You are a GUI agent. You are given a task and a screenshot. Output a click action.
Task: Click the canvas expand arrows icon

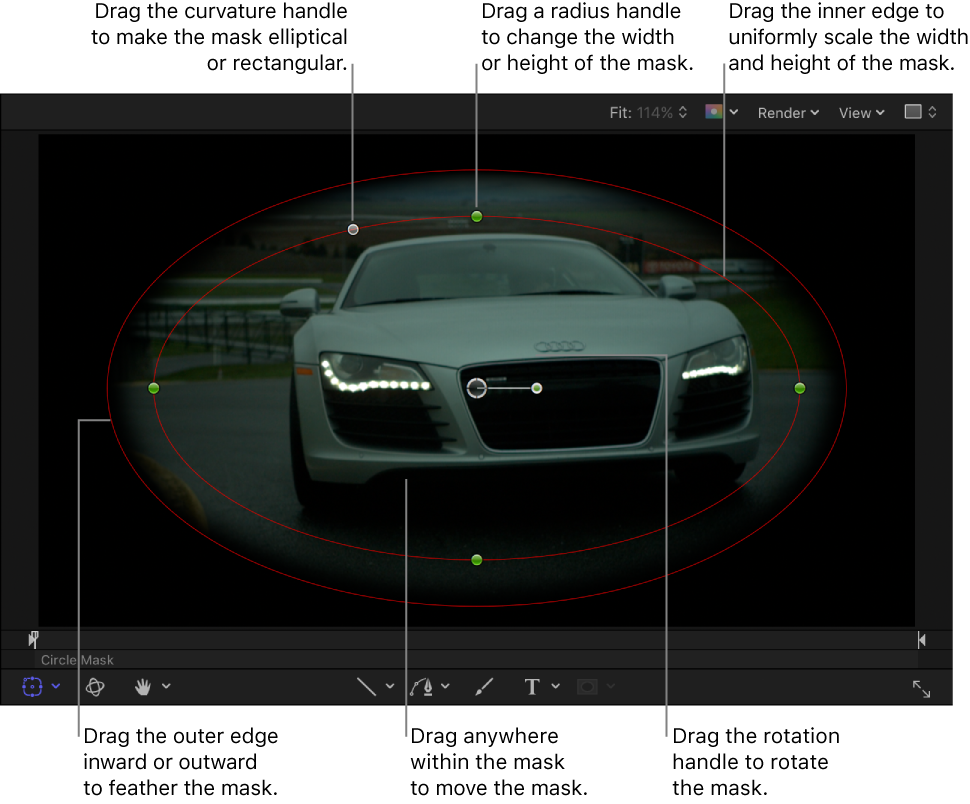[x=921, y=688]
